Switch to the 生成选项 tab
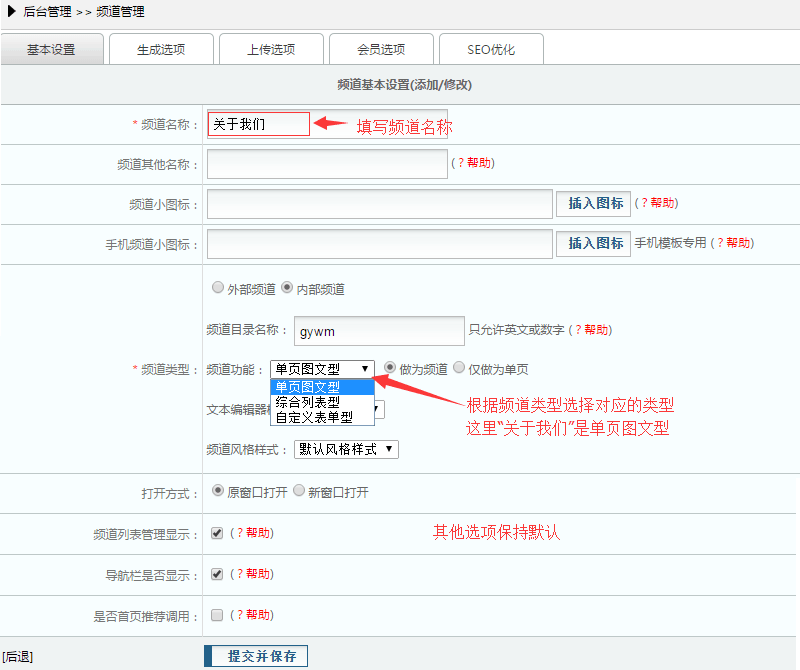 click(x=161, y=49)
